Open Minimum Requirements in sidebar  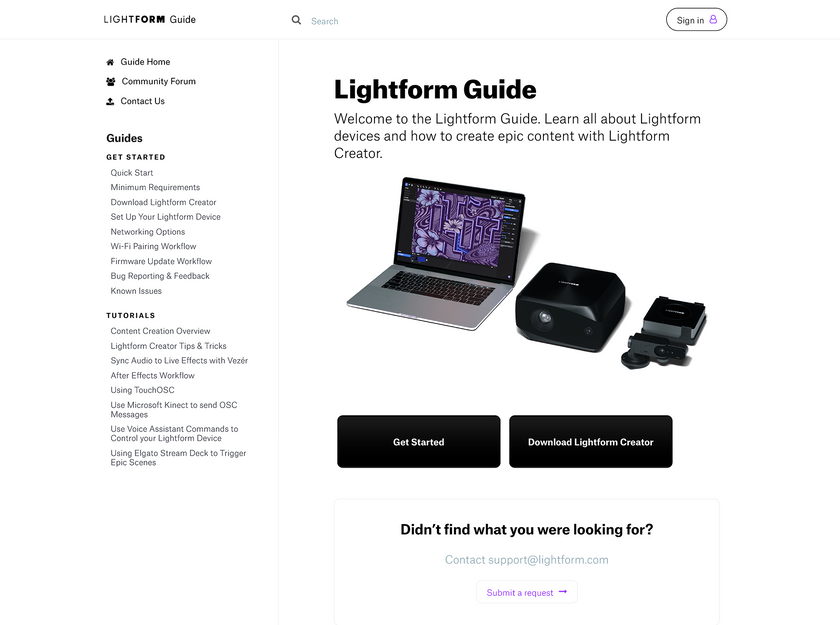point(155,187)
